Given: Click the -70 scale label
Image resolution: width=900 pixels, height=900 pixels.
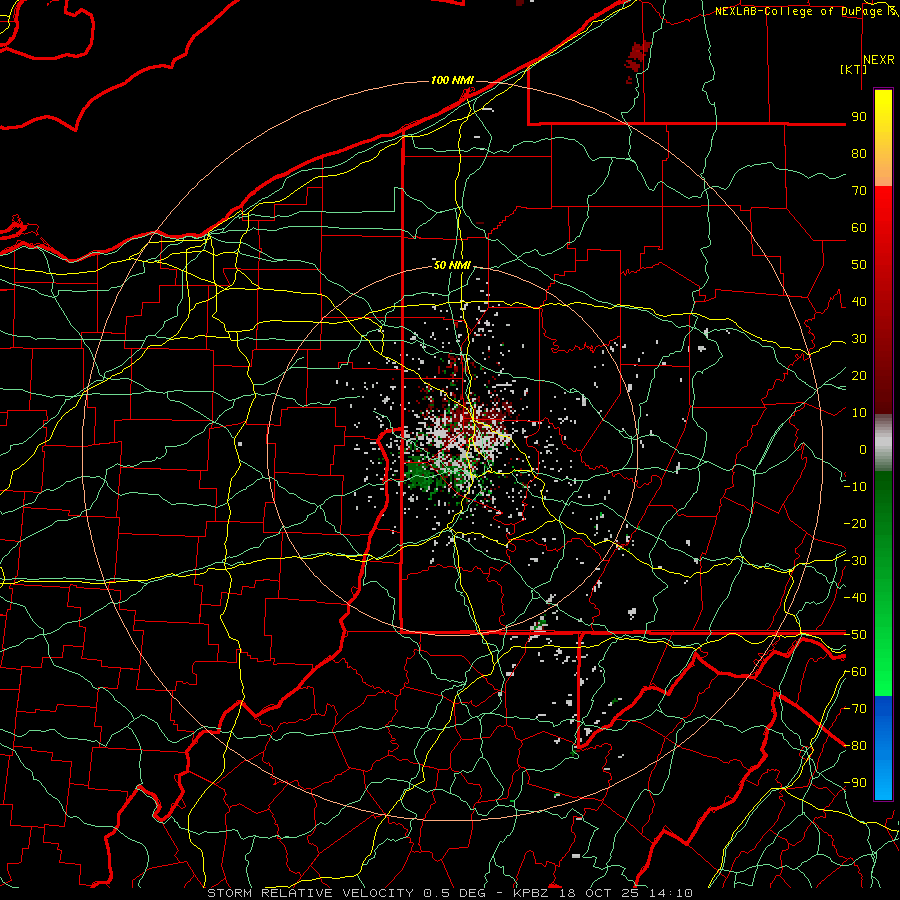Looking at the screenshot, I should coord(855,709).
